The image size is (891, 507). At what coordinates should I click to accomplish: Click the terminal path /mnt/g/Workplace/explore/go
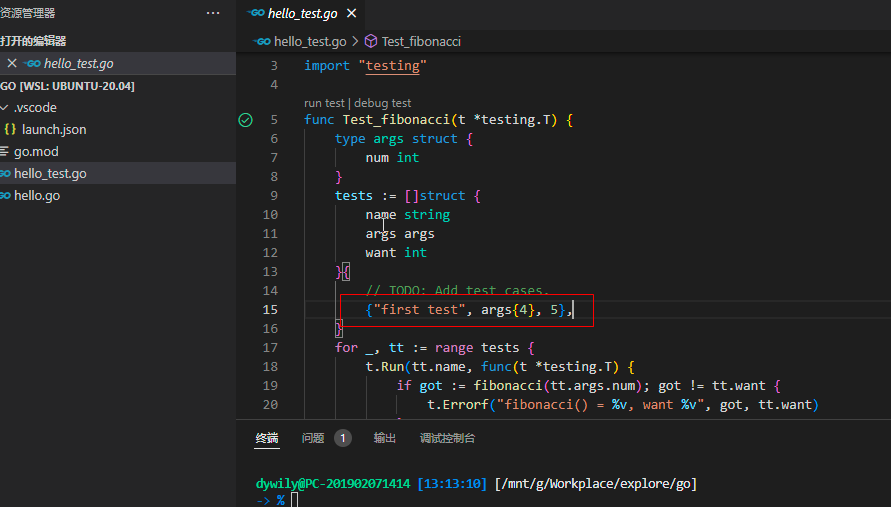tap(596, 484)
